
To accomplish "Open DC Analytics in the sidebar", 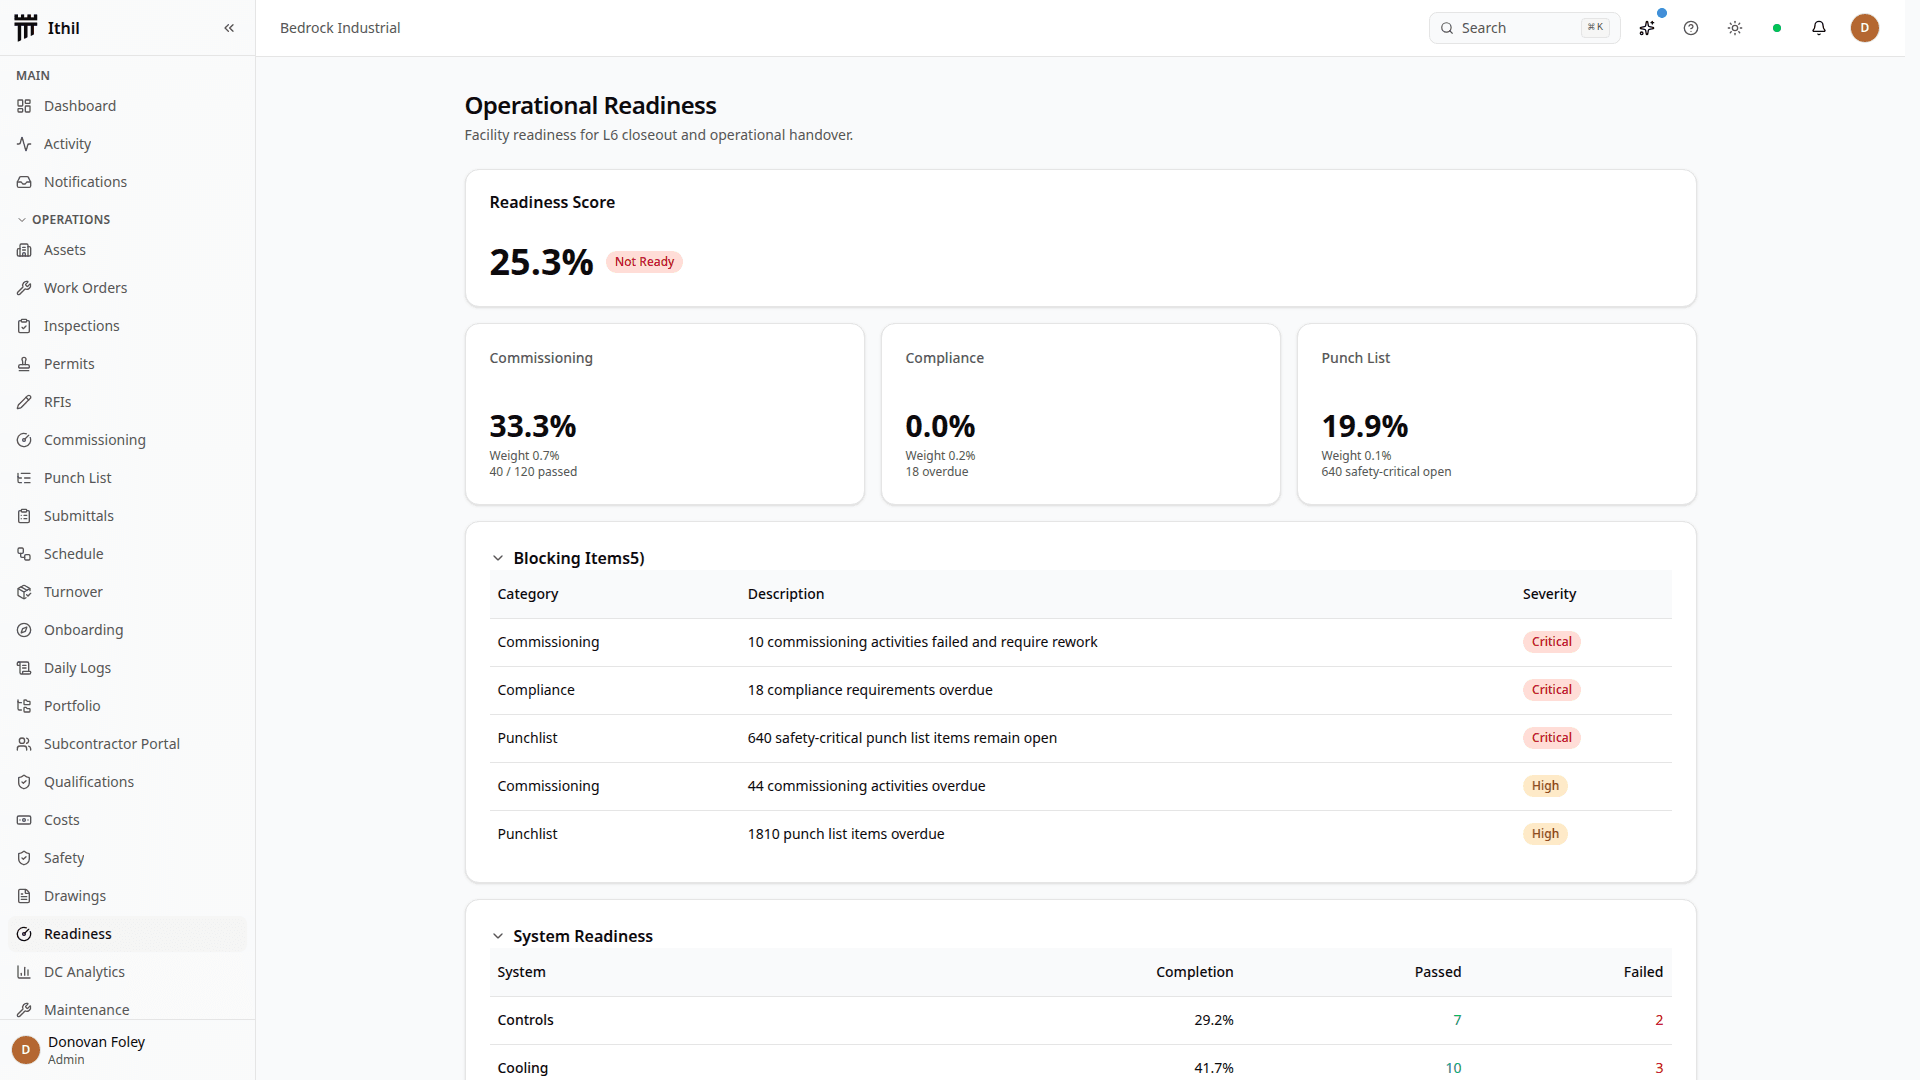I will pos(127,972).
